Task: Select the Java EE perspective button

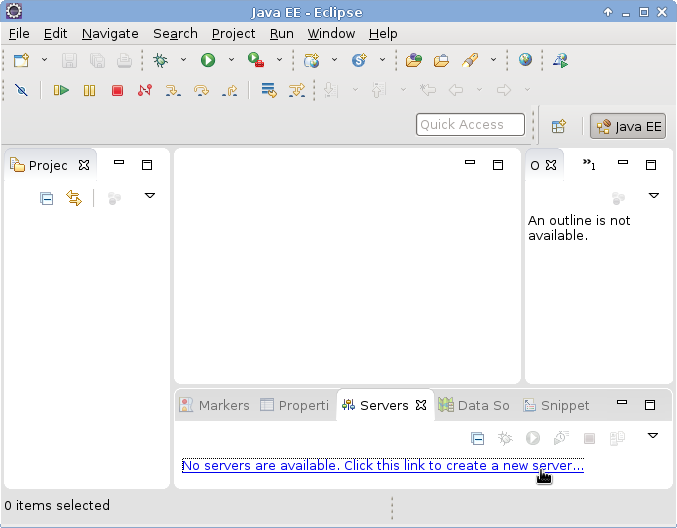Action: 628,126
